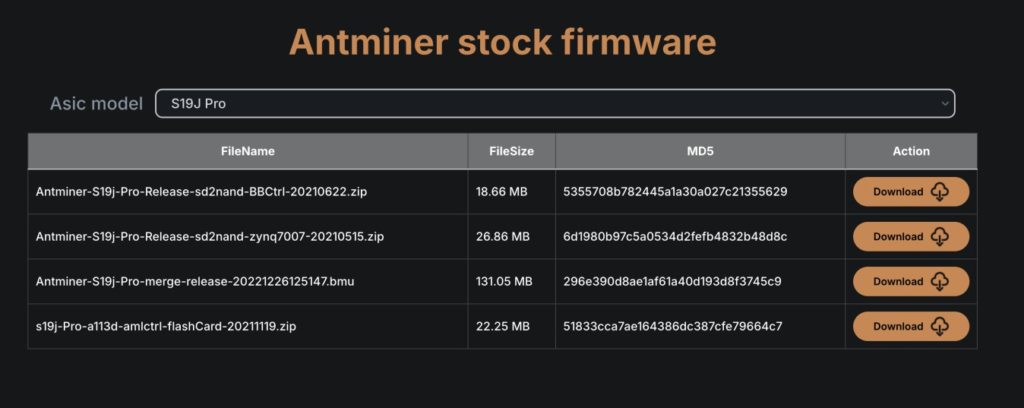Click filename Antminer-S19j-Pro-Release-sd2nand-BBCtrl-20210622.zip
Viewport: 1024px width, 408px height.
pos(201,192)
